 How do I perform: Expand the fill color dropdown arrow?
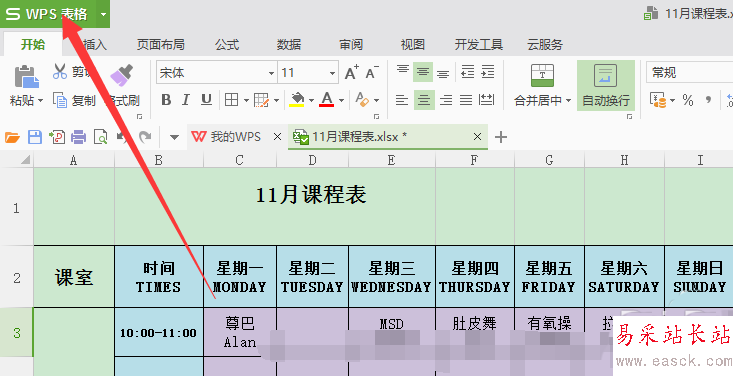(310, 100)
